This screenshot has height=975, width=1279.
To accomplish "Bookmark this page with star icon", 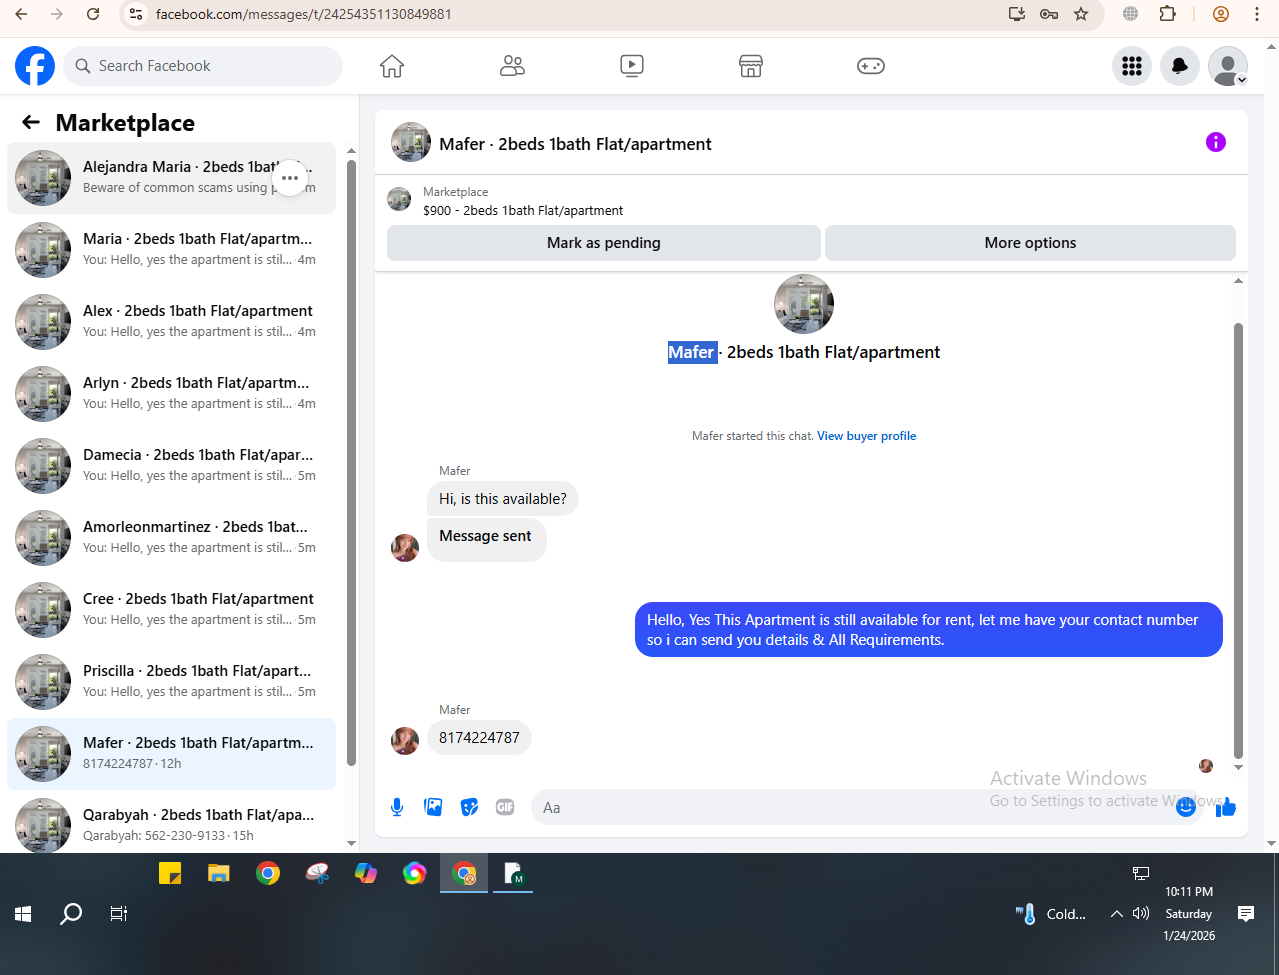I will [x=1081, y=14].
